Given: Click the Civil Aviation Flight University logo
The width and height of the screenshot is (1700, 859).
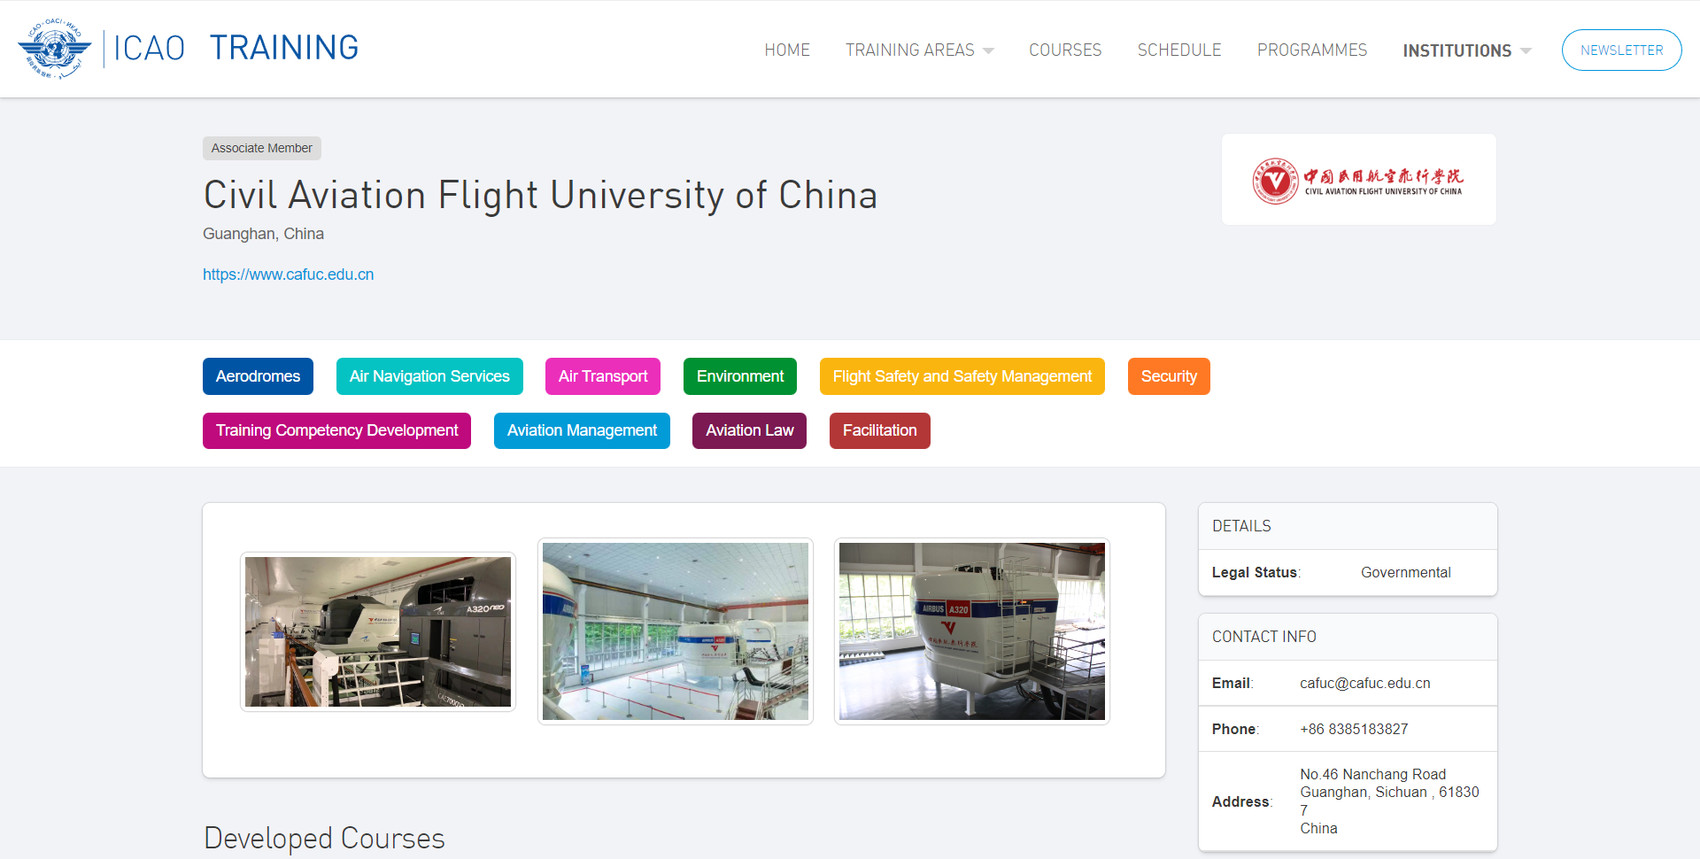Looking at the screenshot, I should (1358, 180).
